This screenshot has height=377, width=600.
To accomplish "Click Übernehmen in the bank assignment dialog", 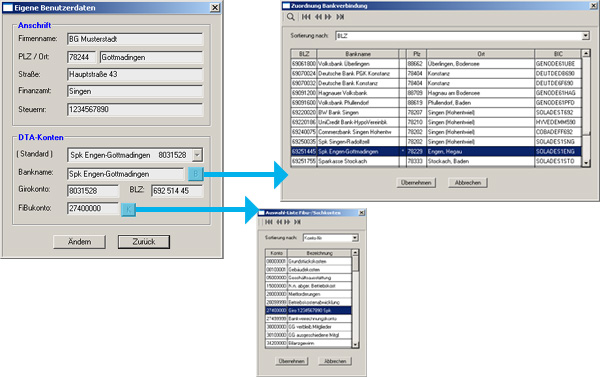I will tap(416, 183).
